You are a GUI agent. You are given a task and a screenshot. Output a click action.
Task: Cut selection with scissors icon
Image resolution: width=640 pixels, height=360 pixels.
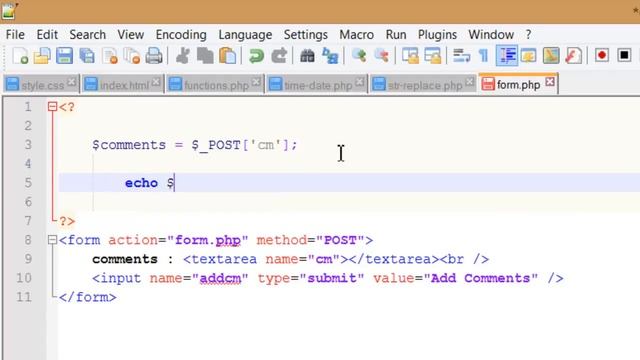coord(182,56)
